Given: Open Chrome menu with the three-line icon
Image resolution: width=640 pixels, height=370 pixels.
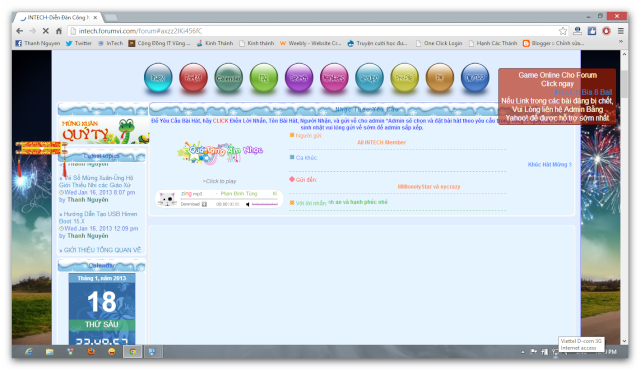Looking at the screenshot, I should [x=620, y=31].
